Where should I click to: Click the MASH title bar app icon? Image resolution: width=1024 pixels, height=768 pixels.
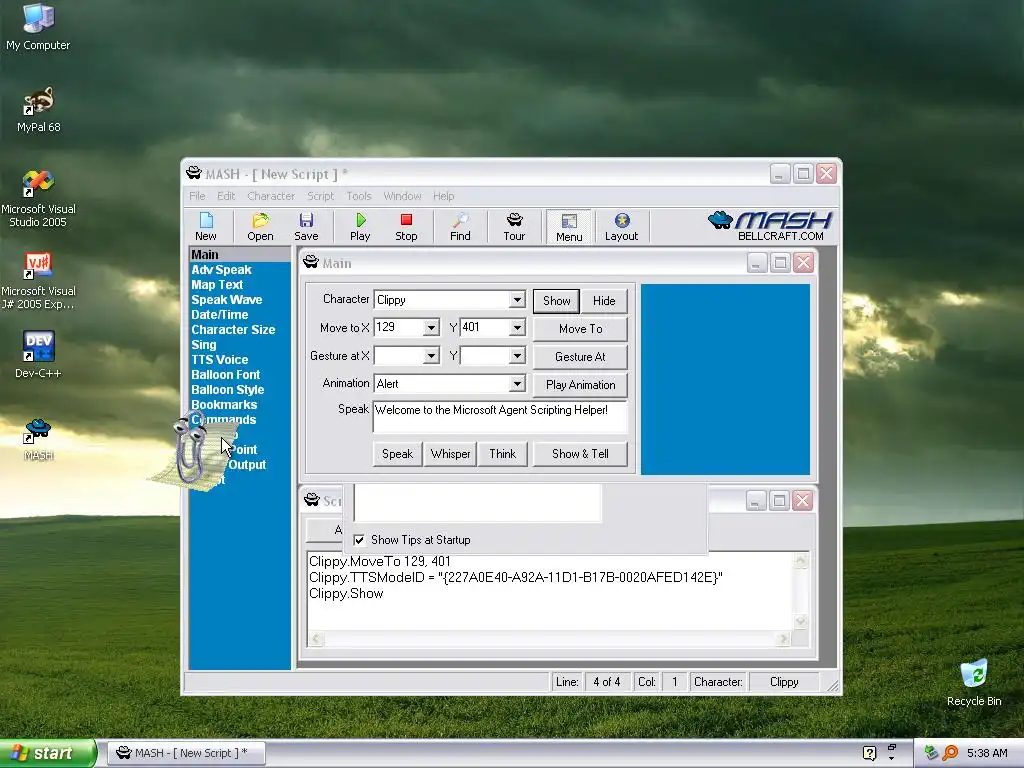[x=194, y=173]
